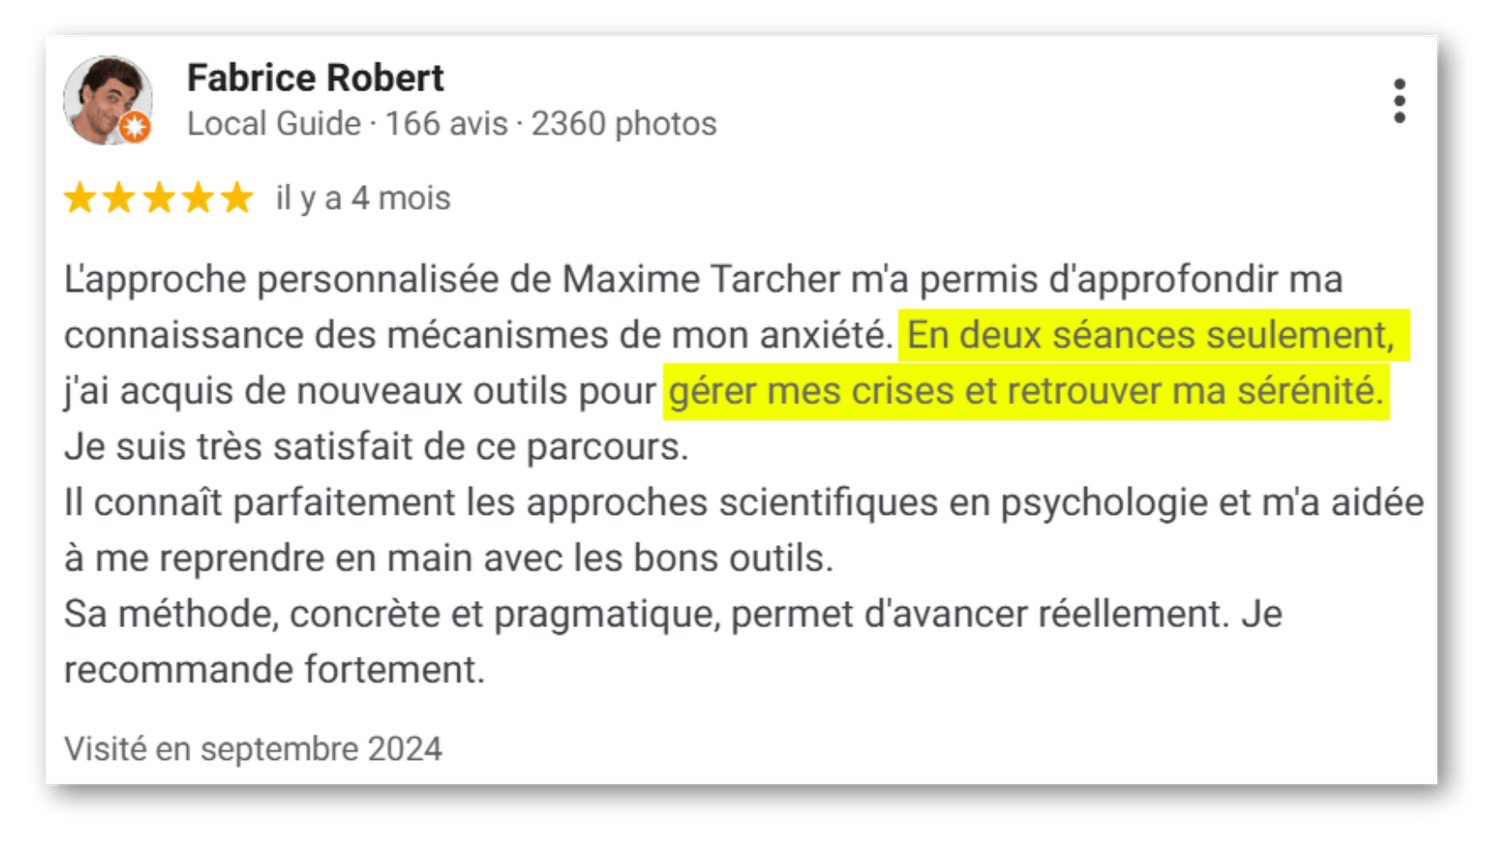Image resolution: width=1500 pixels, height=846 pixels.
Task: Click the third rating star
Action: pyautogui.click(x=158, y=198)
